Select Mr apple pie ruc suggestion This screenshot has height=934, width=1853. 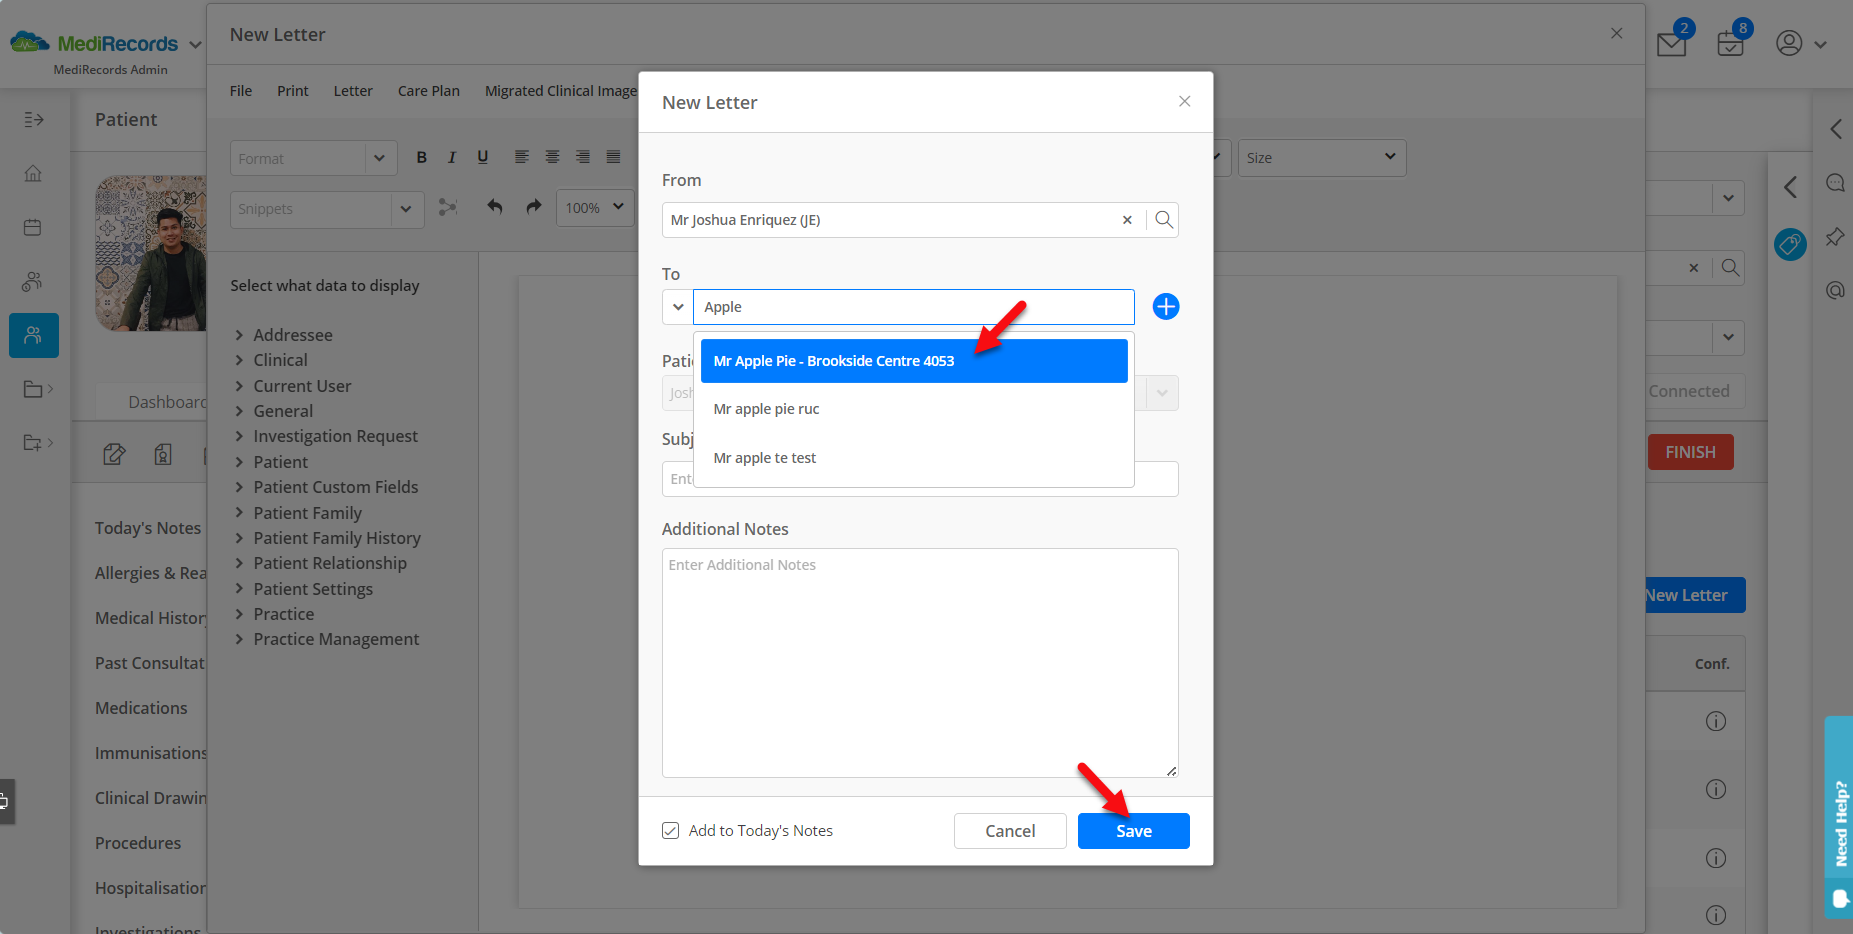tap(914, 409)
